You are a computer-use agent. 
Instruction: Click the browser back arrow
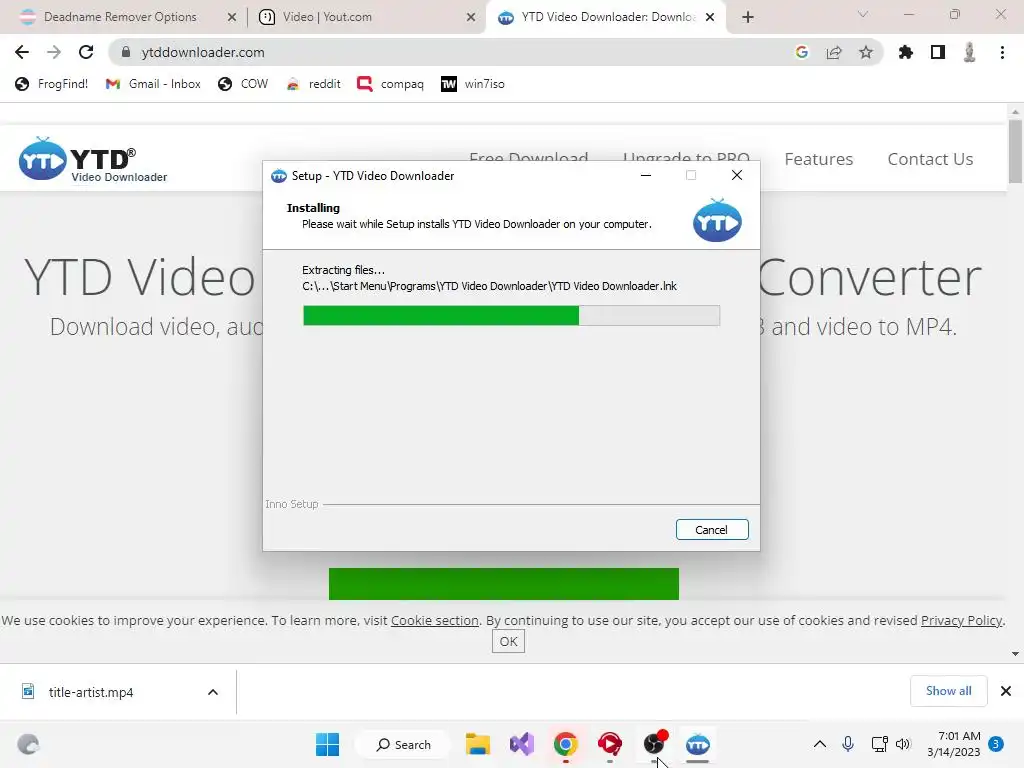pos(22,52)
